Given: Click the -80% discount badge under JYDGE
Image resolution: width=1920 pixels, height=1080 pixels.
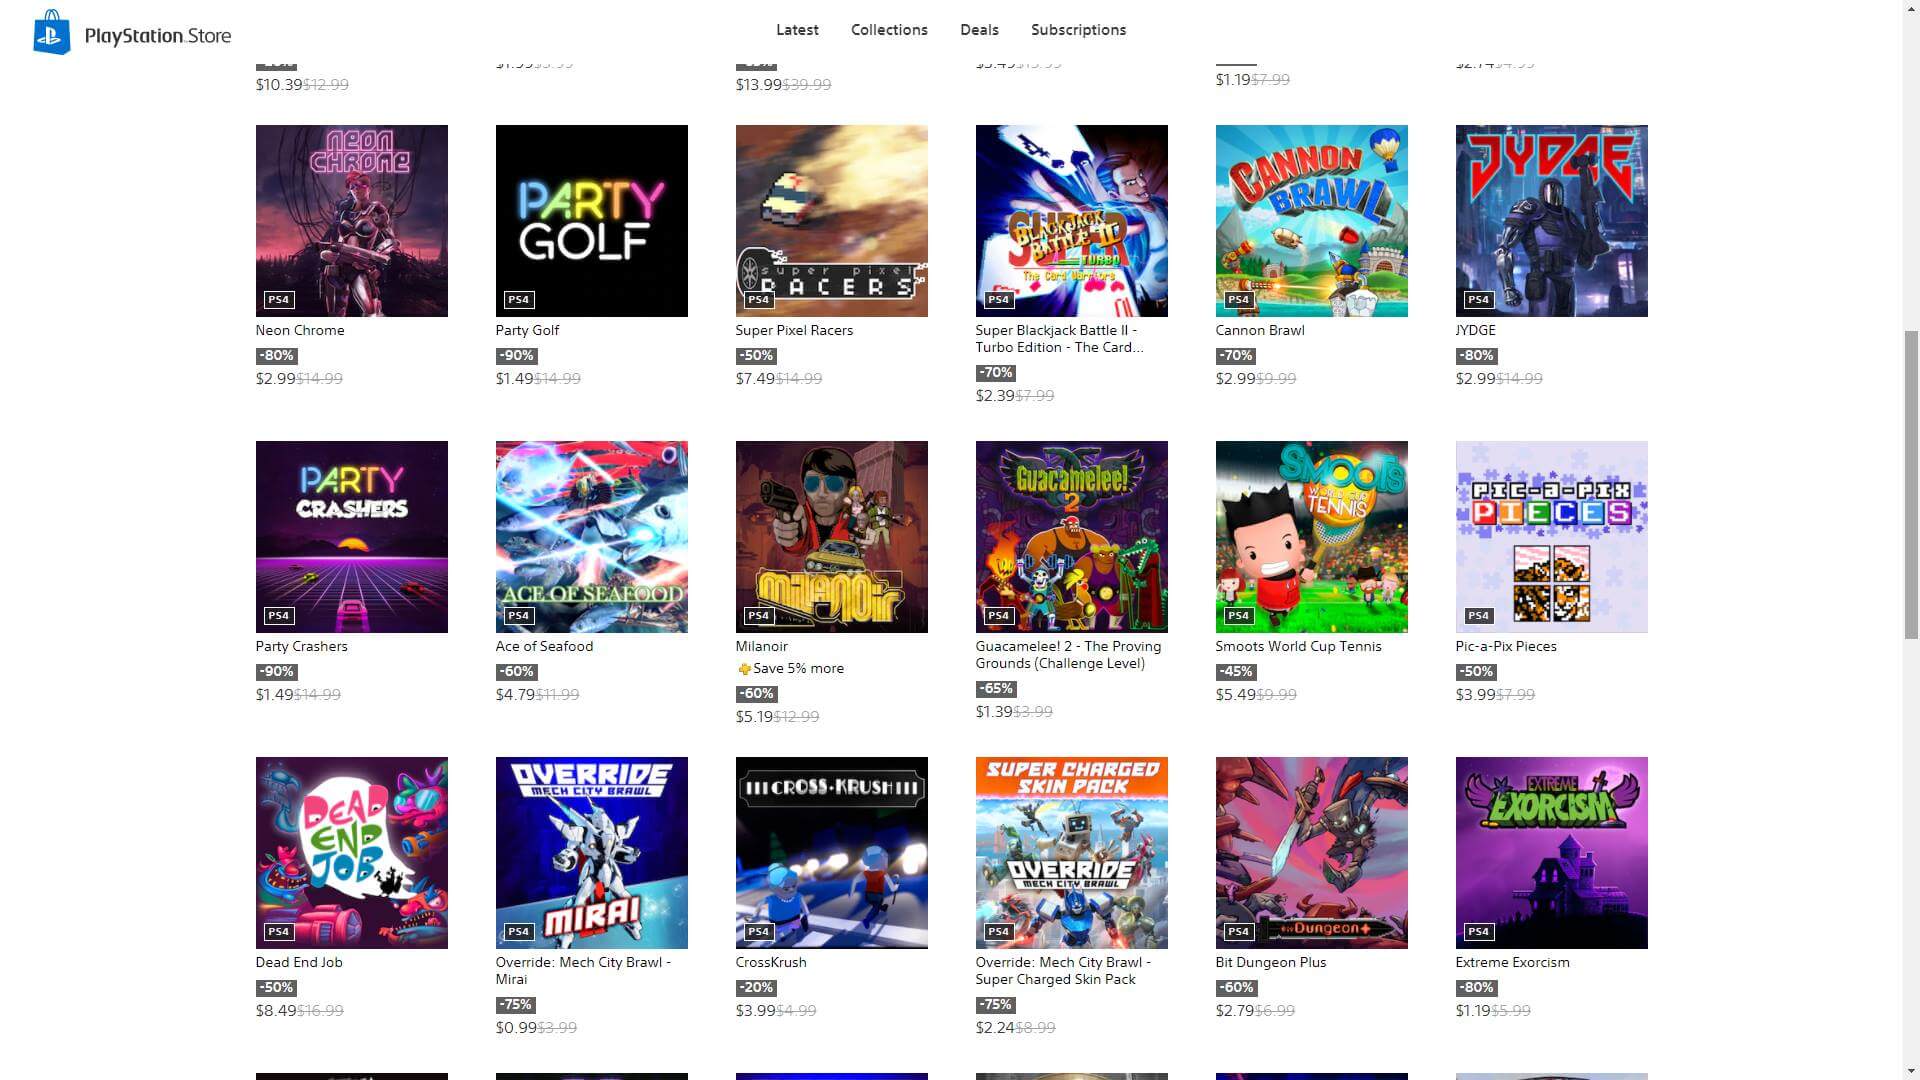Looking at the screenshot, I should [x=1476, y=356].
